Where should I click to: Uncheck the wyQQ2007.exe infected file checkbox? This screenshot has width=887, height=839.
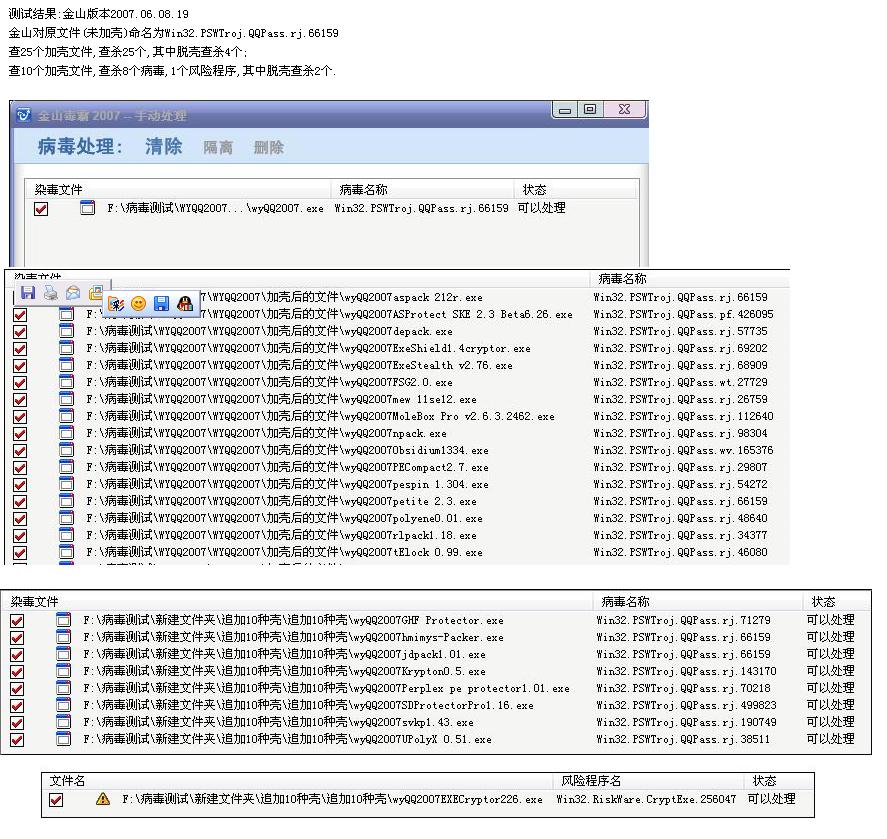[x=41, y=209]
